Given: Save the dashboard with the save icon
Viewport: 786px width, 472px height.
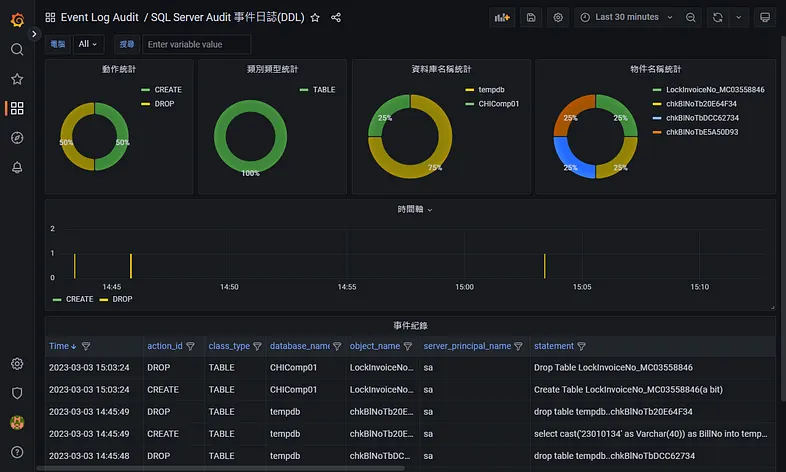Looking at the screenshot, I should coord(531,18).
